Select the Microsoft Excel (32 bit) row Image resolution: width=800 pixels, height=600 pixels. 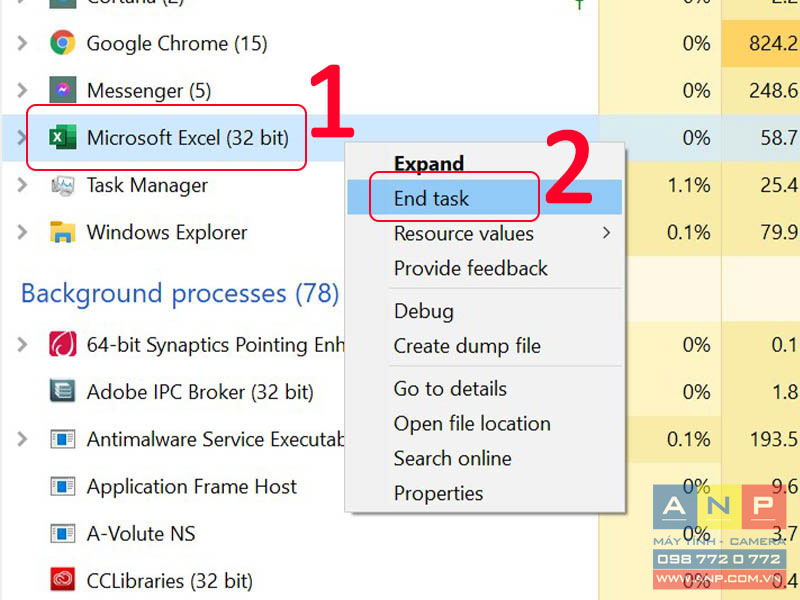coord(299,138)
